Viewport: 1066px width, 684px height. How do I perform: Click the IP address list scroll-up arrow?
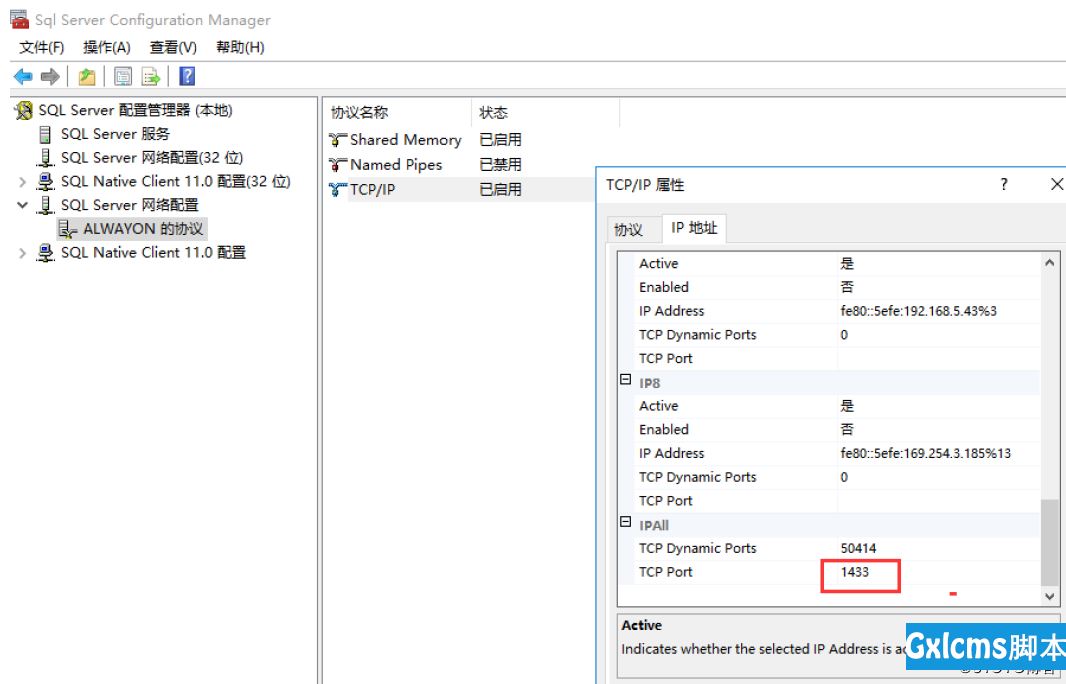pyautogui.click(x=1050, y=262)
